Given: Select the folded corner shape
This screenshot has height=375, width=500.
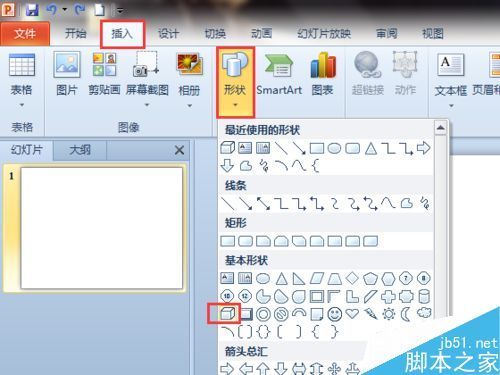Looking at the screenshot, I should click(317, 314).
